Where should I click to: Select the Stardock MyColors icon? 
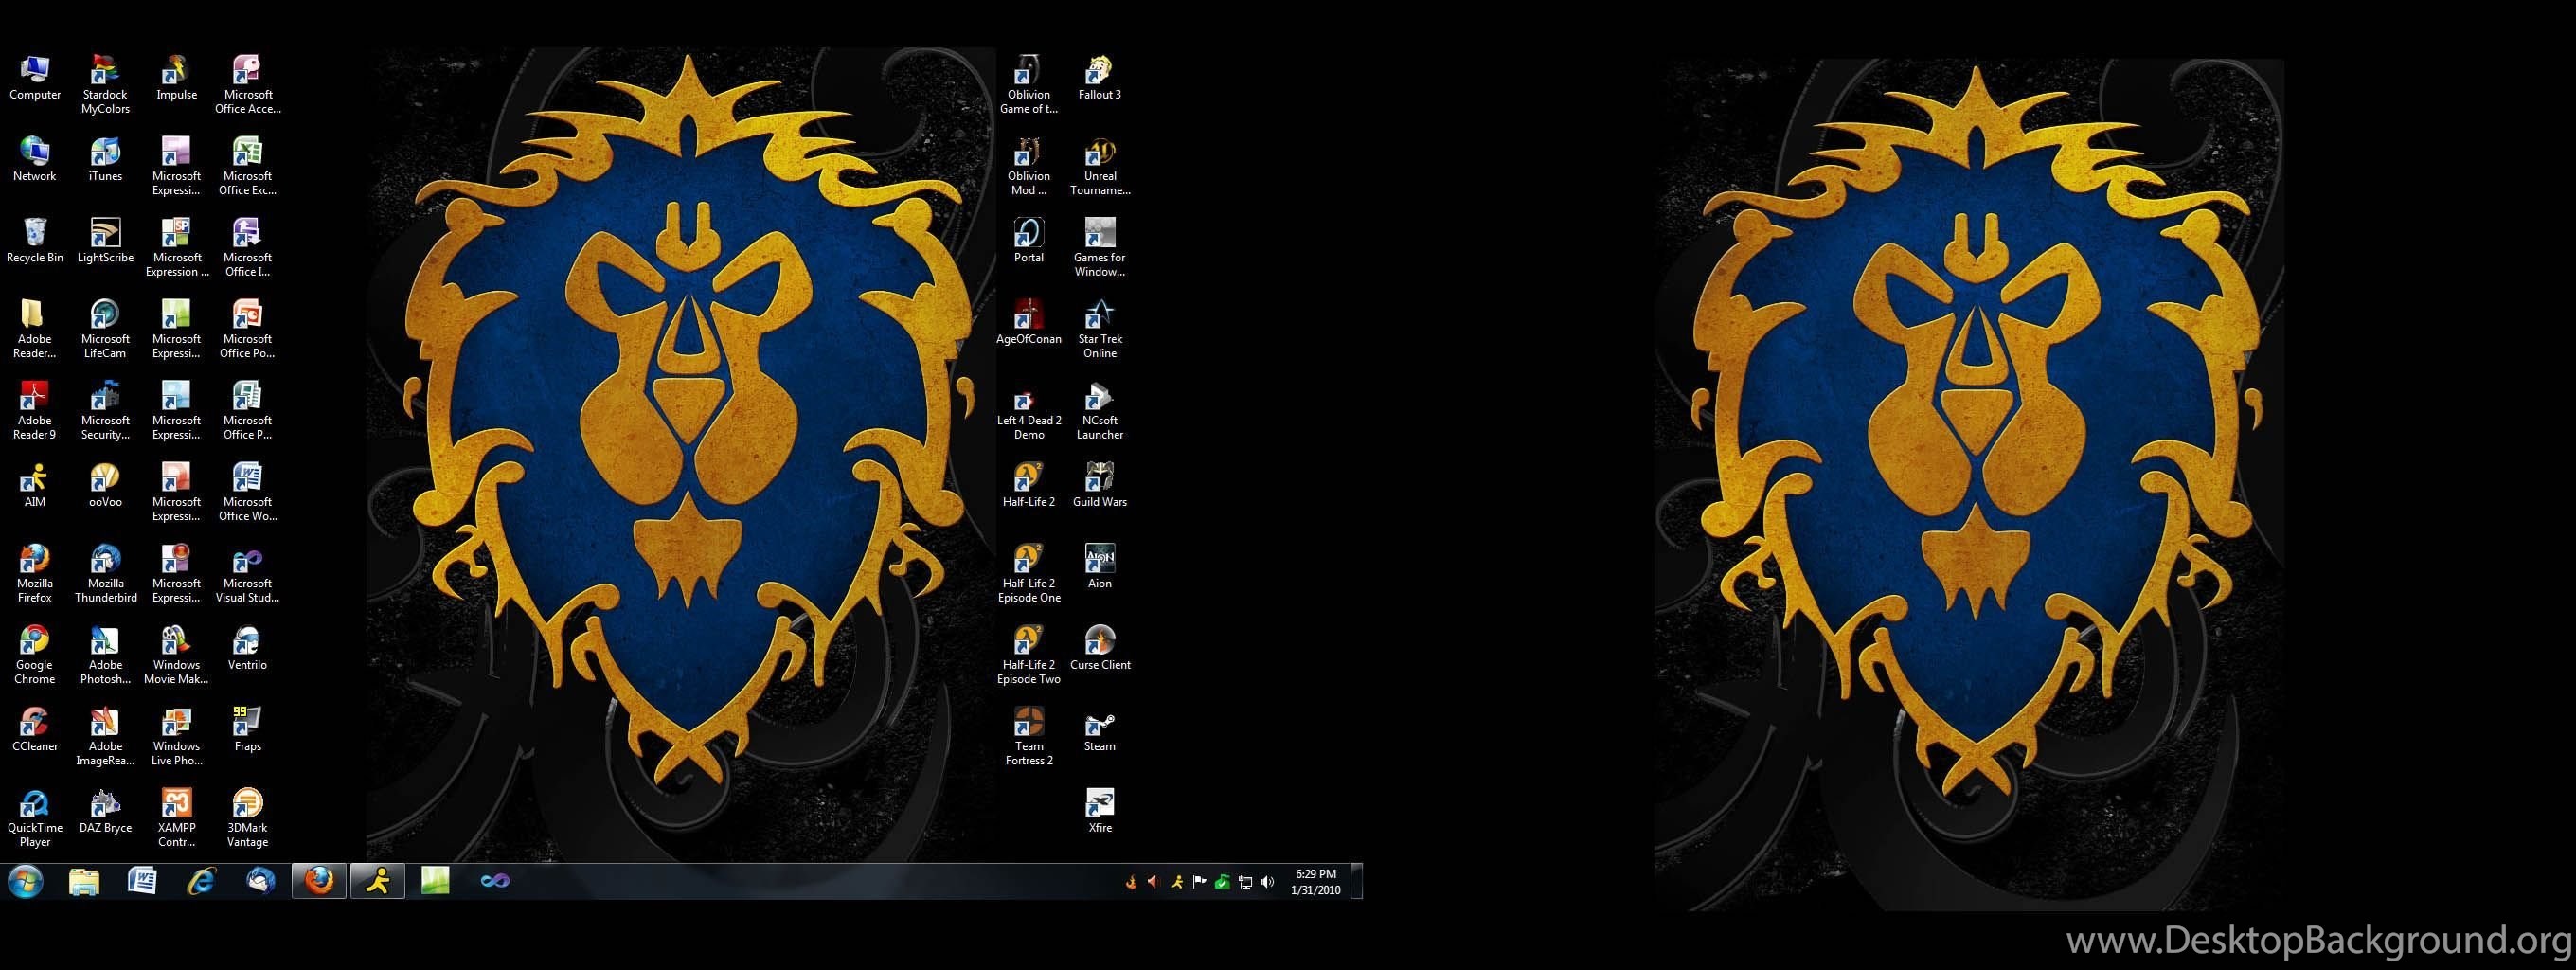tap(105, 85)
